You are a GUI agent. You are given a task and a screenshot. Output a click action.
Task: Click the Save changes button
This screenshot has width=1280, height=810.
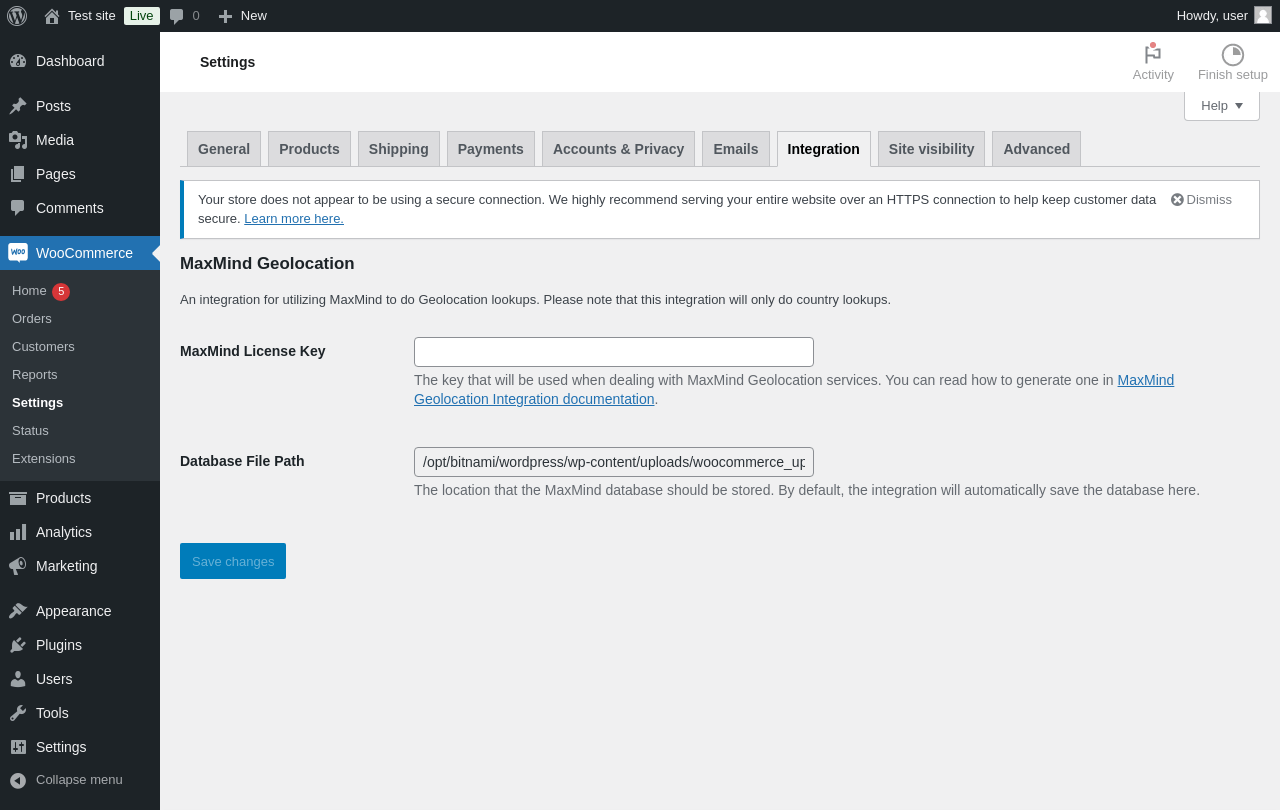(x=233, y=561)
